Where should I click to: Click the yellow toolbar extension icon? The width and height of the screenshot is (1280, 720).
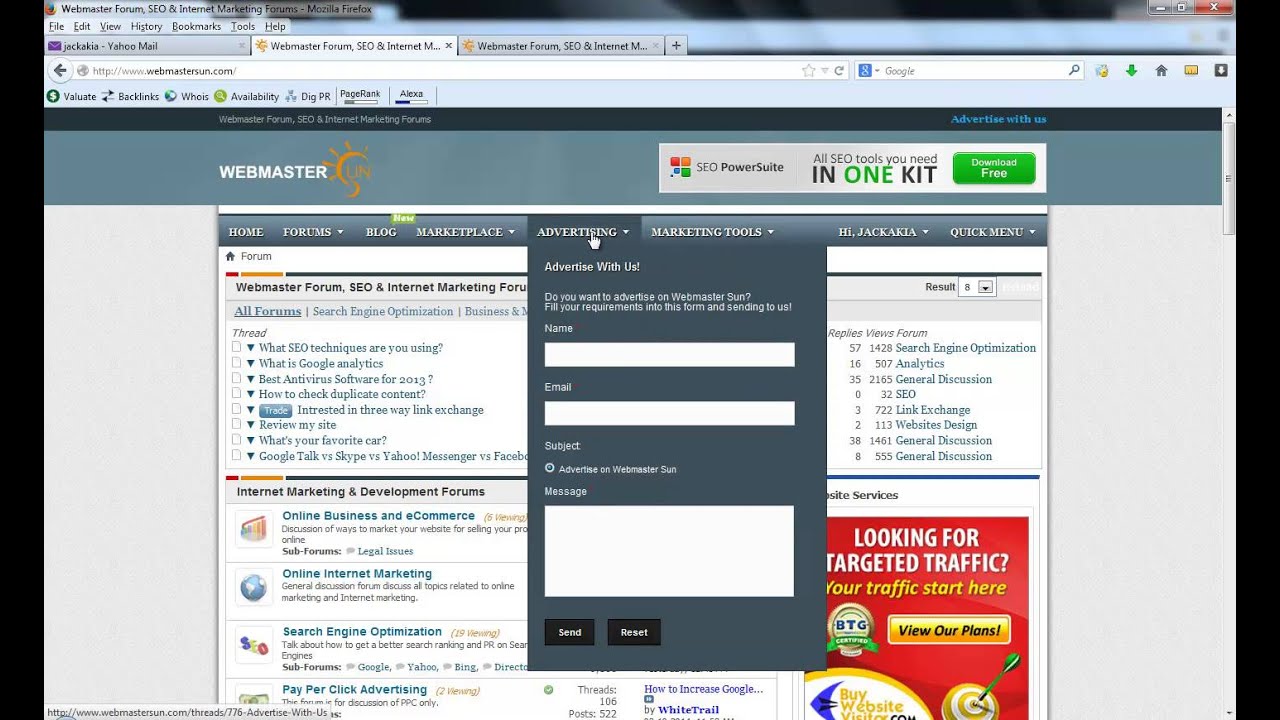tap(1191, 70)
